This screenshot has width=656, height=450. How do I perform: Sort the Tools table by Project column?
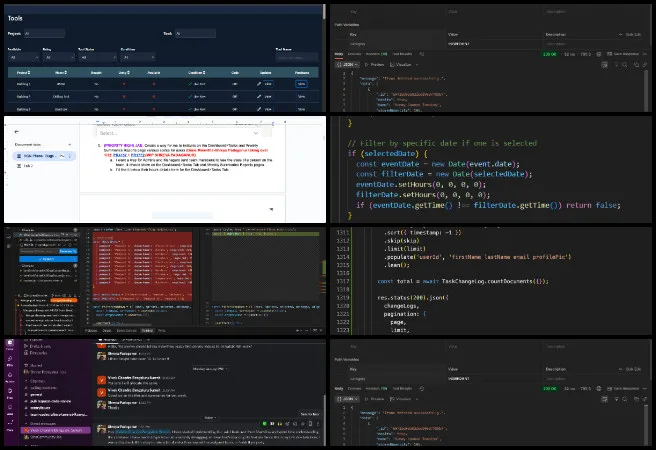pyautogui.click(x=20, y=71)
